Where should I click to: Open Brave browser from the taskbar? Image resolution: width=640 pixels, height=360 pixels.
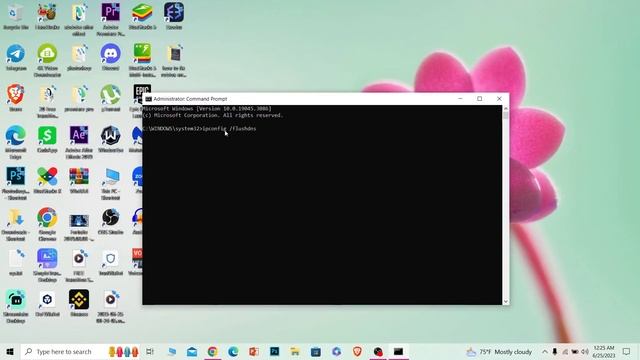point(357,351)
